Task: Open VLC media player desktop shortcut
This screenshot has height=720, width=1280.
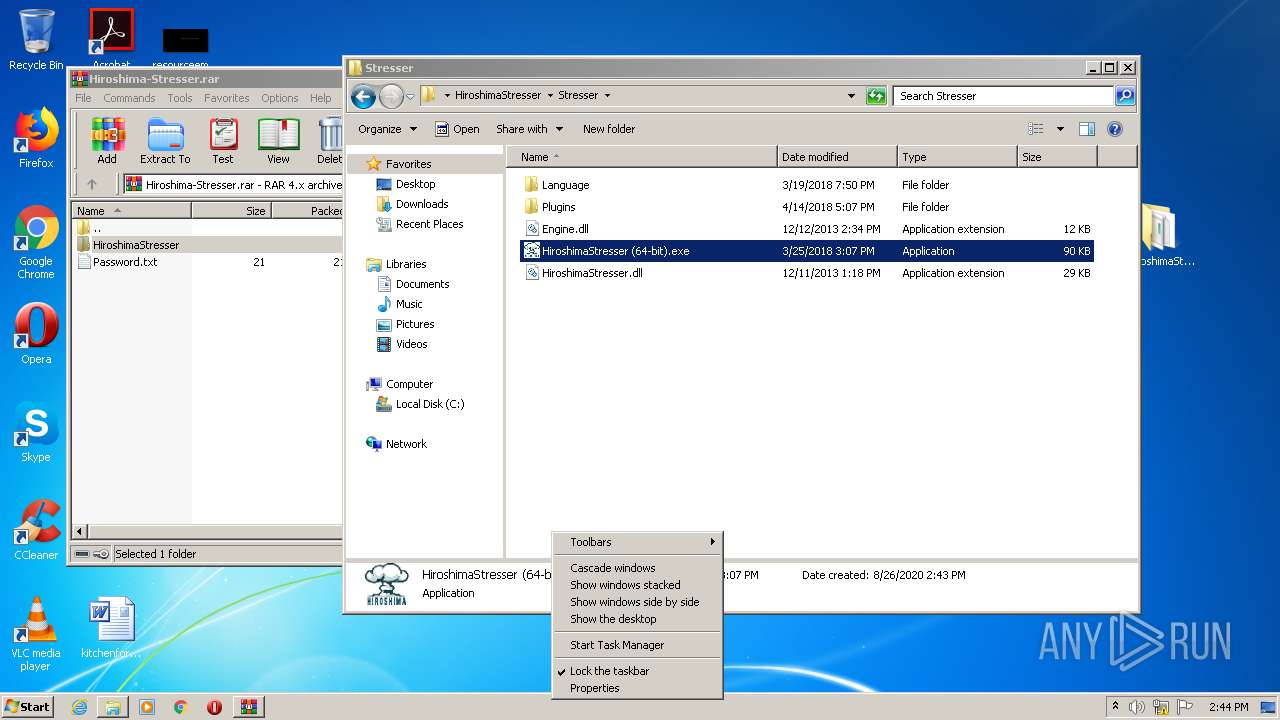Action: [x=36, y=634]
